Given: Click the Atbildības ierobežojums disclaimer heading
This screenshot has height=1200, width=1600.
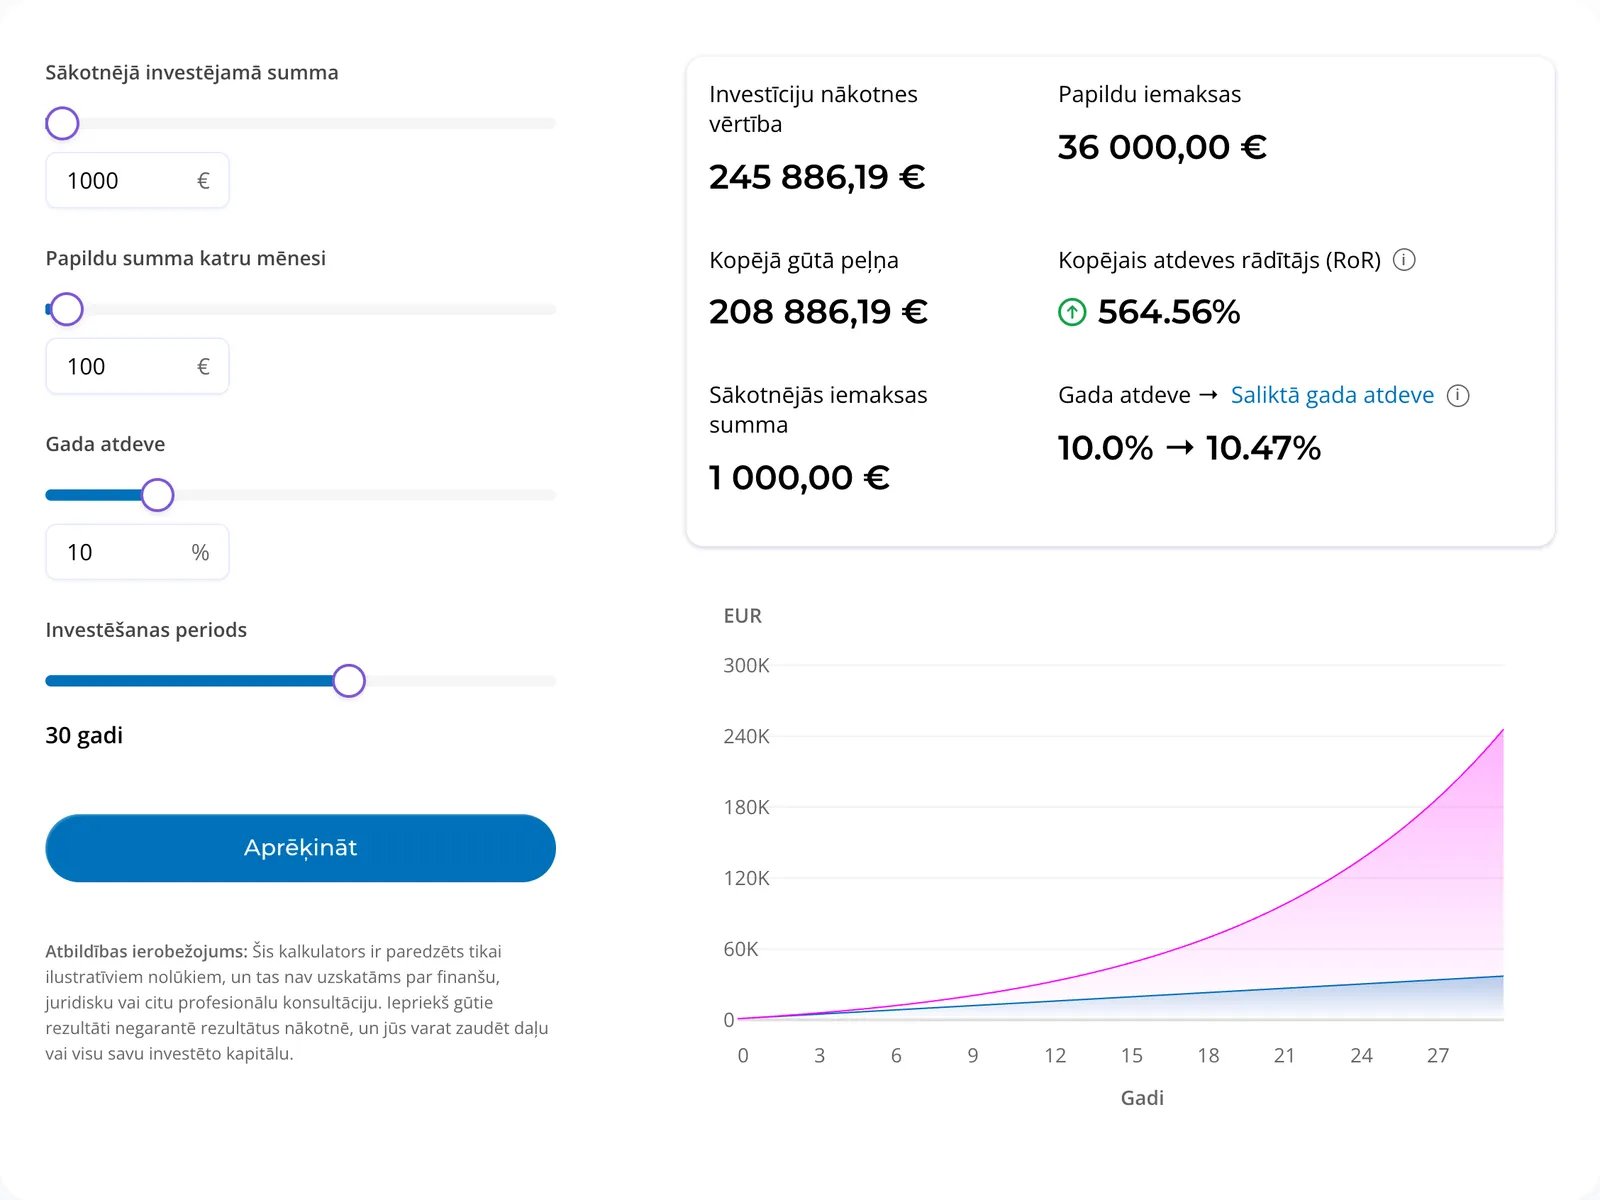Looking at the screenshot, I should coord(146,952).
